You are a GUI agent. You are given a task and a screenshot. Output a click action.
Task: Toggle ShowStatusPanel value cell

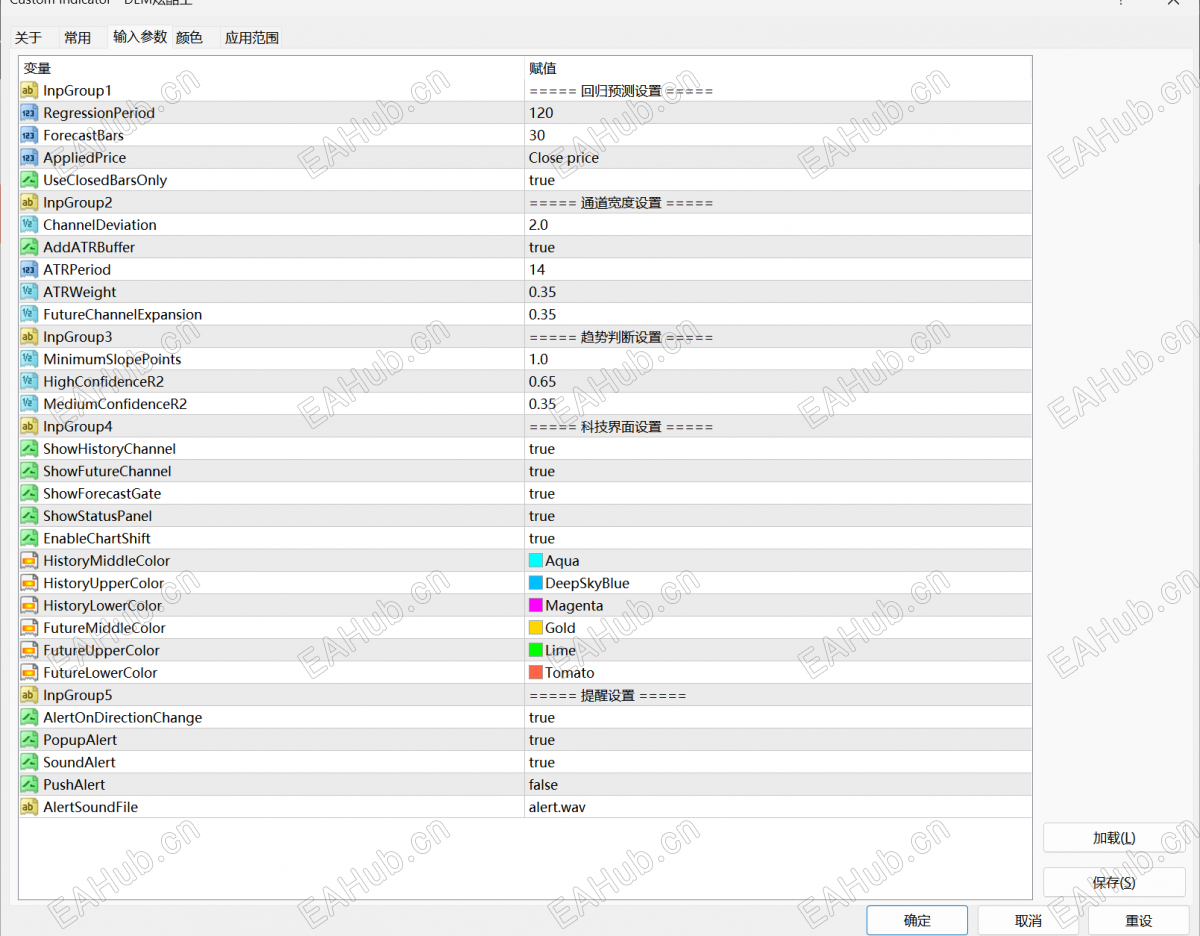coord(778,516)
